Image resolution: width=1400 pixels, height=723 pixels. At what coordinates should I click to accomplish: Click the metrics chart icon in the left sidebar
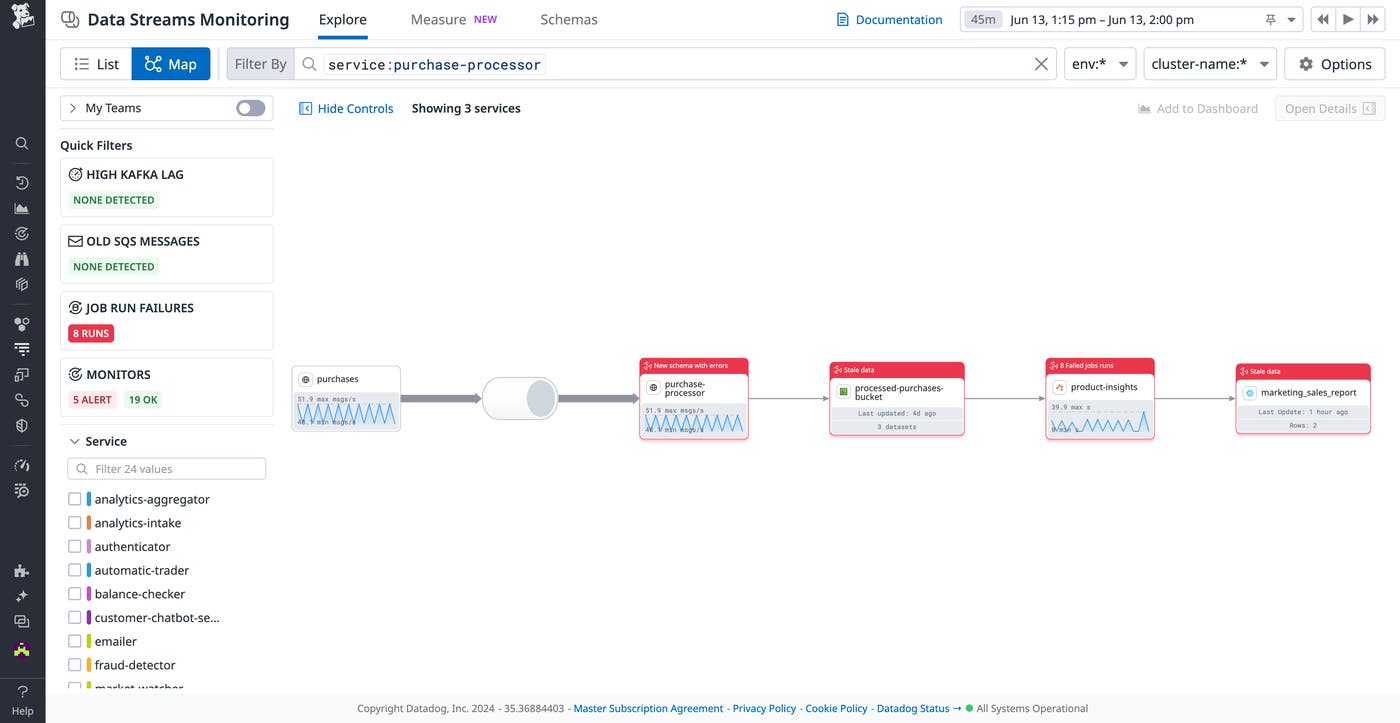[x=22, y=208]
